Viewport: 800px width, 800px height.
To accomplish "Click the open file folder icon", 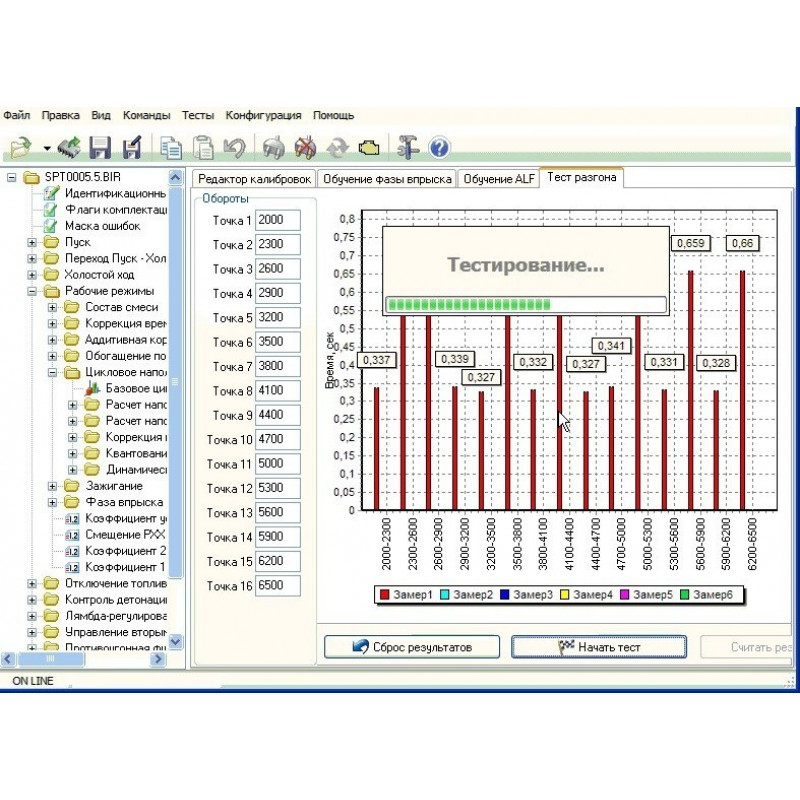I will click(x=19, y=148).
